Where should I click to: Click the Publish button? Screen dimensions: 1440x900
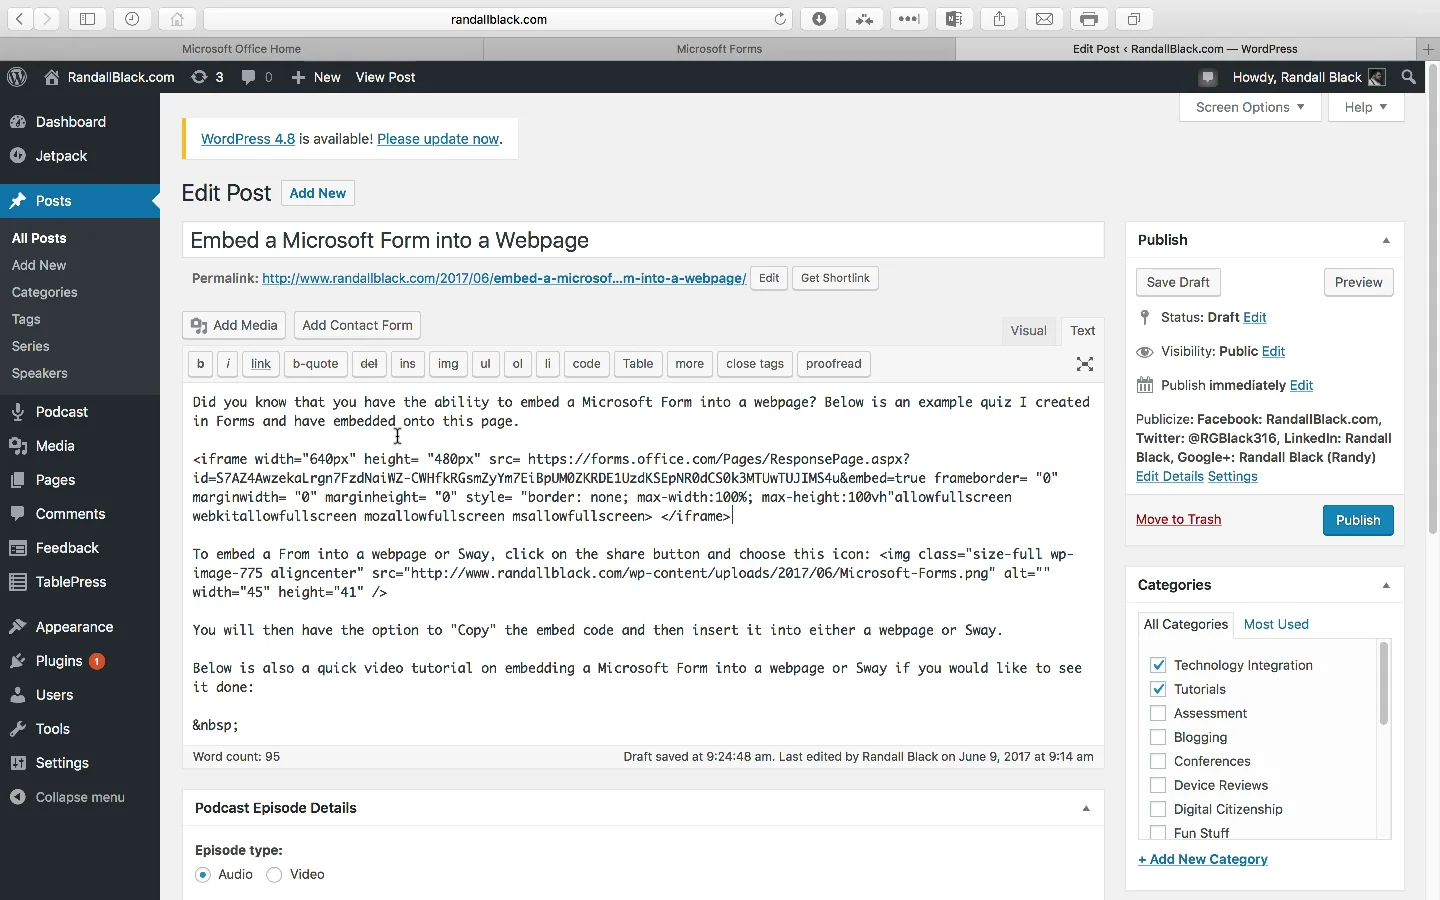tap(1358, 520)
